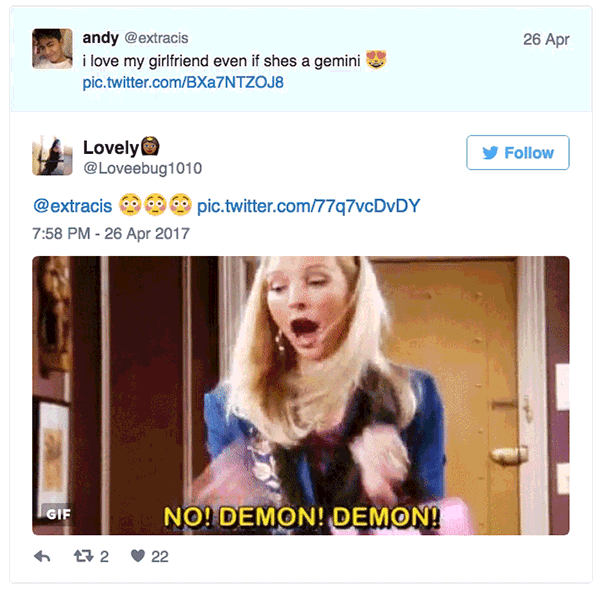Open the pic.twitter.com/77q7vcDvDY link
Image resolution: width=600 pixels, height=589 pixels.
309,206
